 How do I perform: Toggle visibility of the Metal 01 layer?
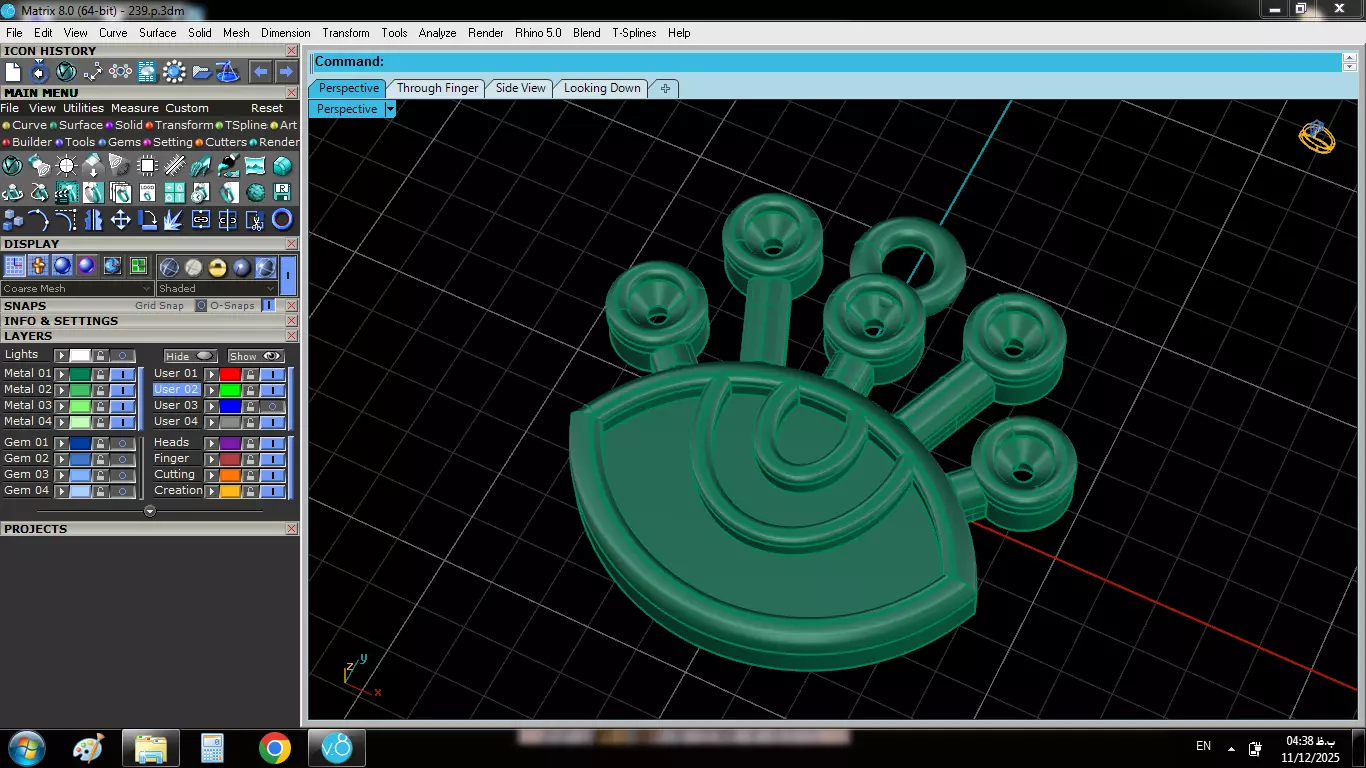click(122, 374)
